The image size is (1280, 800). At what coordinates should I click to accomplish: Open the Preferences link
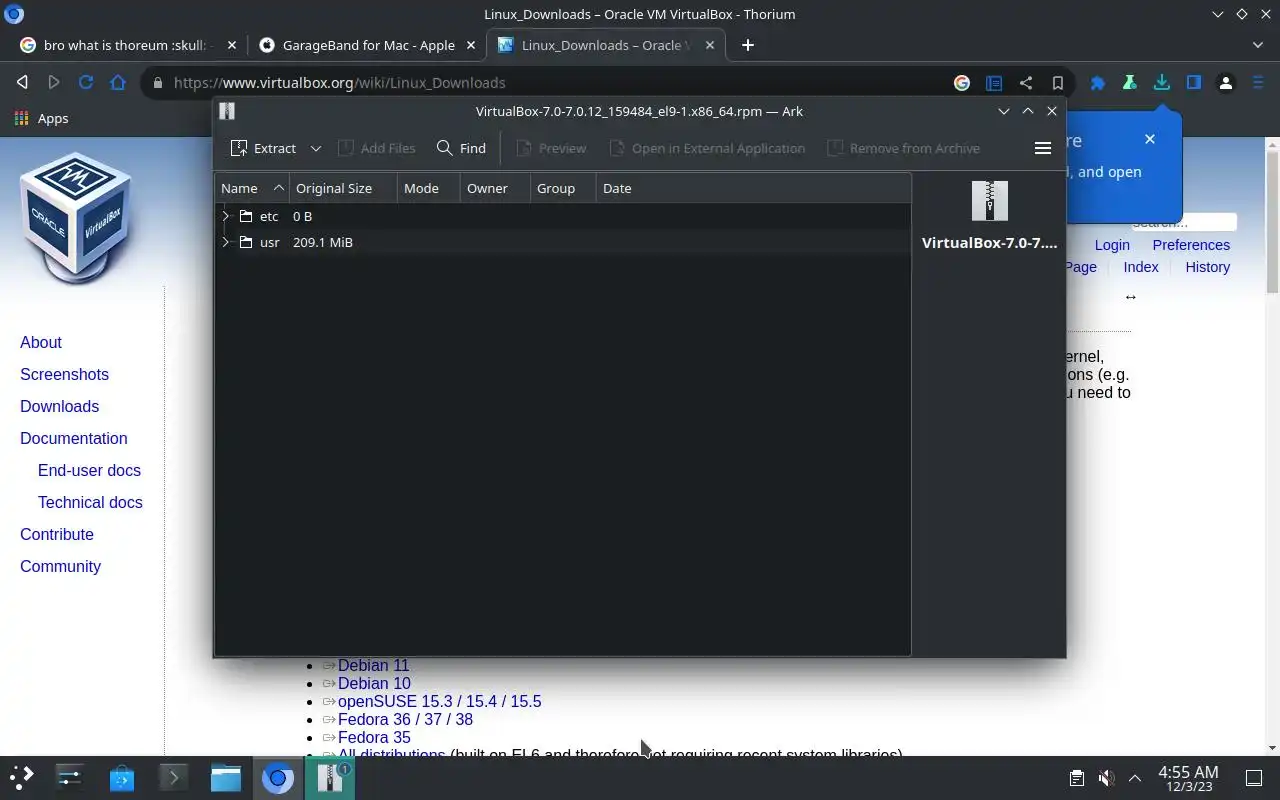(x=1191, y=245)
